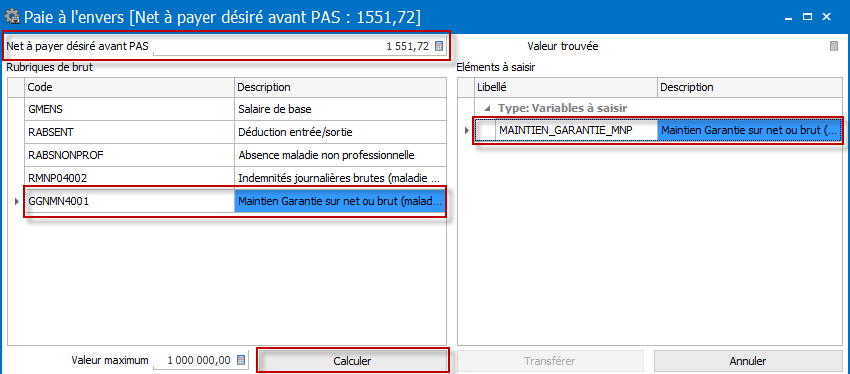The image size is (850, 374).
Task: Select the RABSENT row
Action: coord(235,132)
